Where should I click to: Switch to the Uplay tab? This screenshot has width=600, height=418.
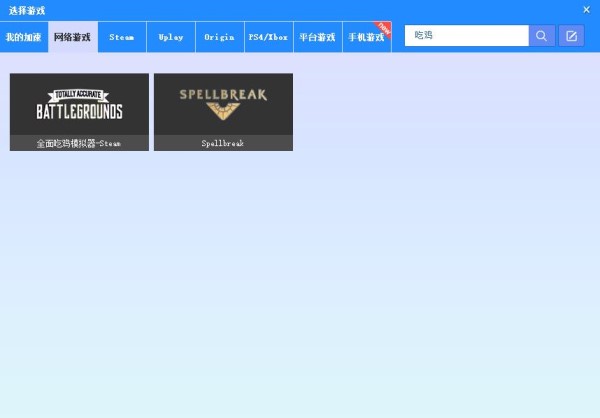[171, 37]
